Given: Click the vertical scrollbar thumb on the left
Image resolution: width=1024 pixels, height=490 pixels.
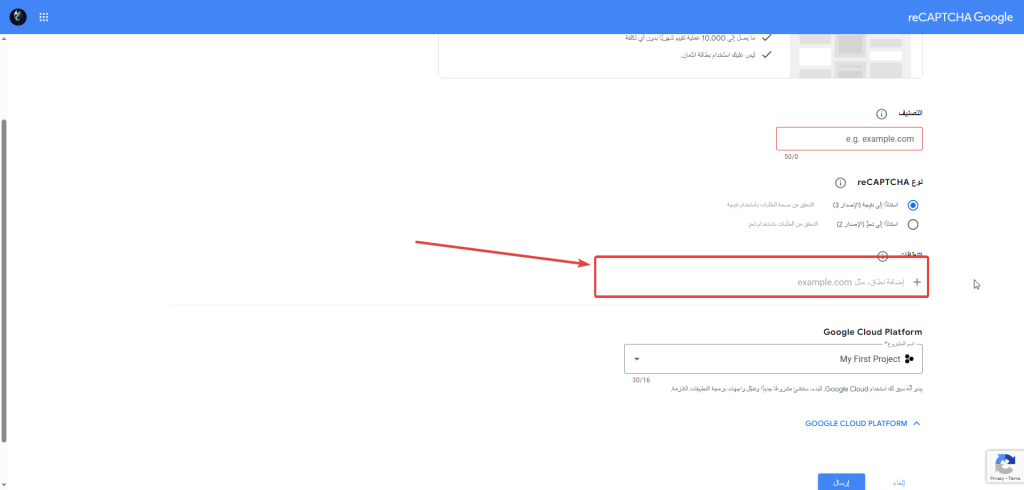Looking at the screenshot, I should point(4,280).
